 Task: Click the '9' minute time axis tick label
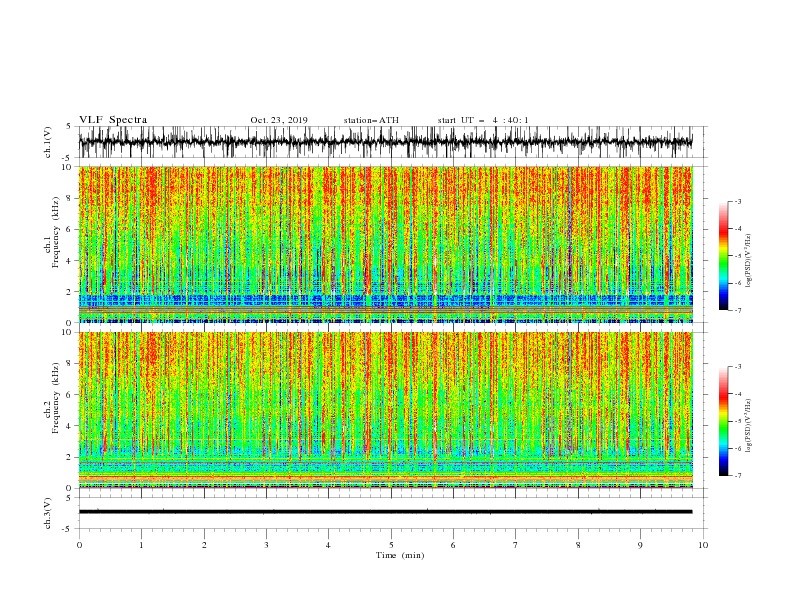(x=640, y=545)
